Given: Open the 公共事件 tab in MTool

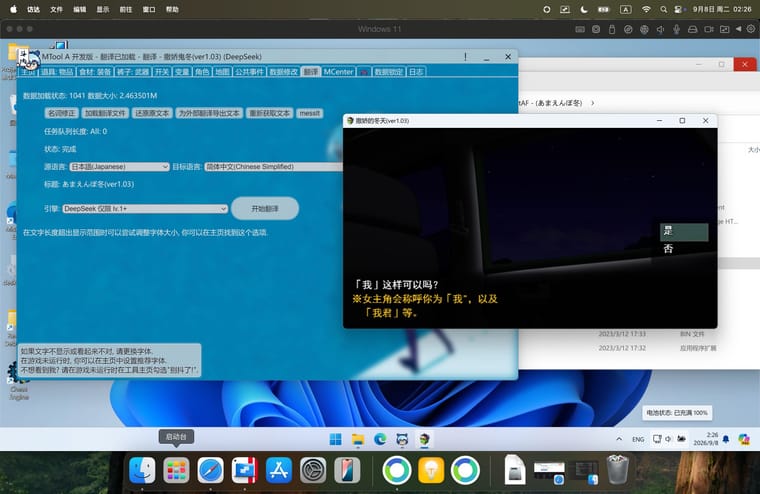Looking at the screenshot, I should tap(249, 72).
